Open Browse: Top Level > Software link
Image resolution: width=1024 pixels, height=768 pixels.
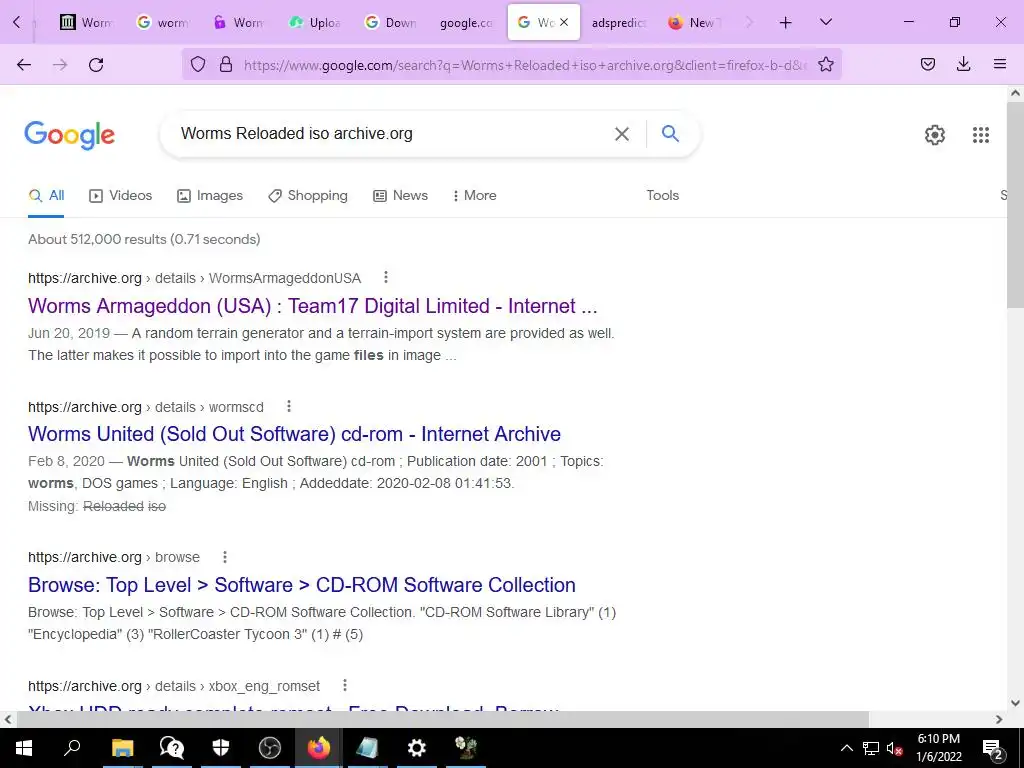tap(302, 584)
